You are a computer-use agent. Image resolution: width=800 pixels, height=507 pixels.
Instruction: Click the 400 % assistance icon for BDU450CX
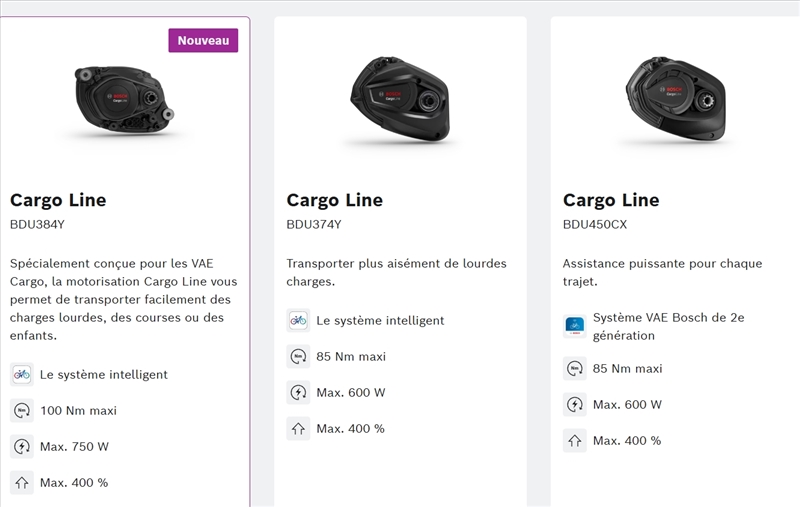tap(574, 440)
